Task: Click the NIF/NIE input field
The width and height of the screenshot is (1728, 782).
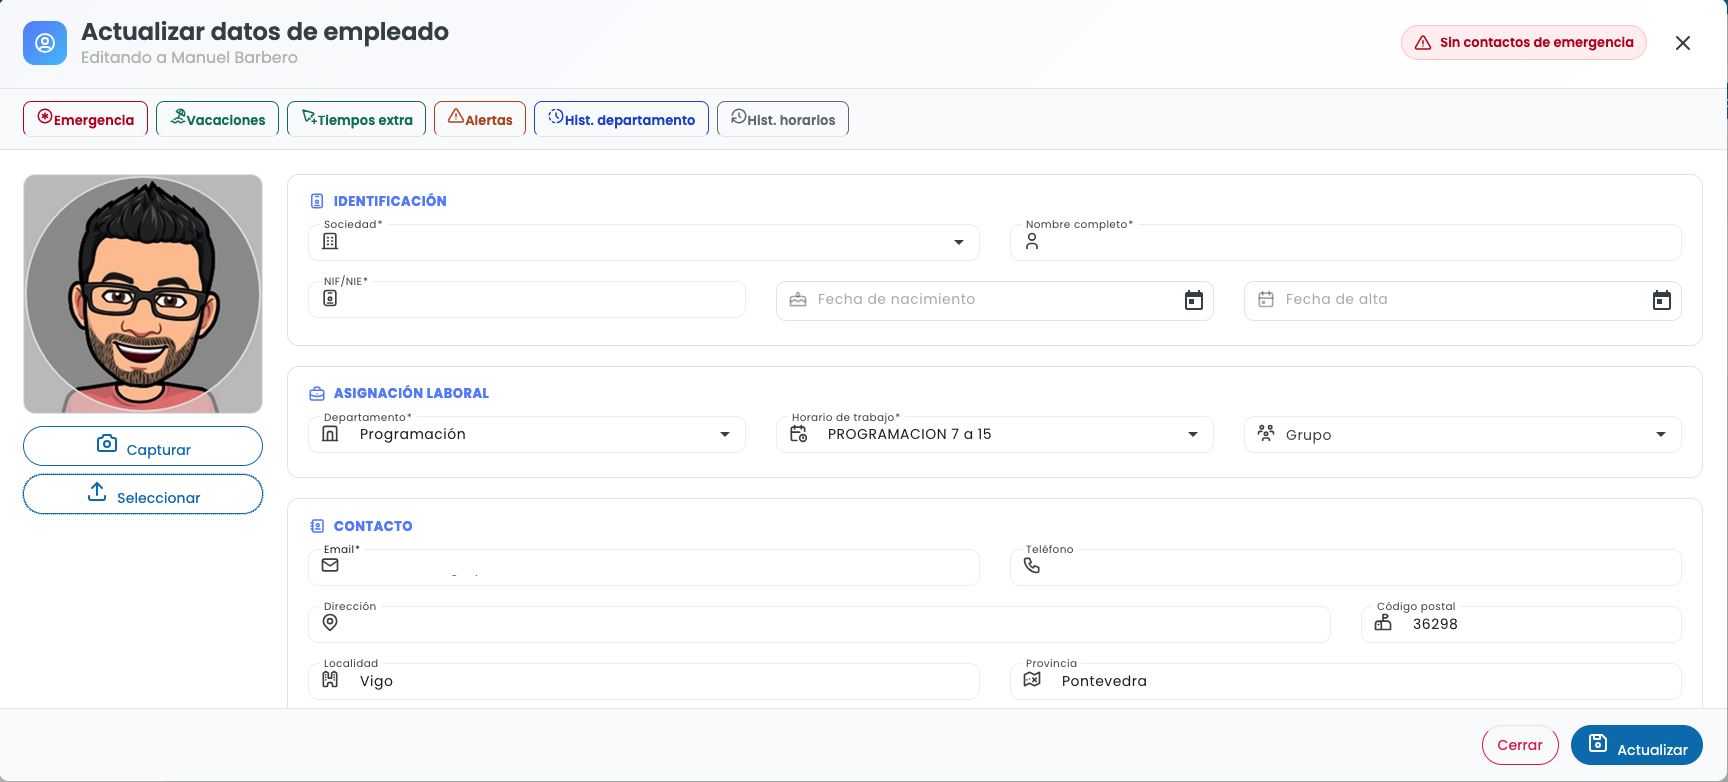Action: (x=527, y=300)
